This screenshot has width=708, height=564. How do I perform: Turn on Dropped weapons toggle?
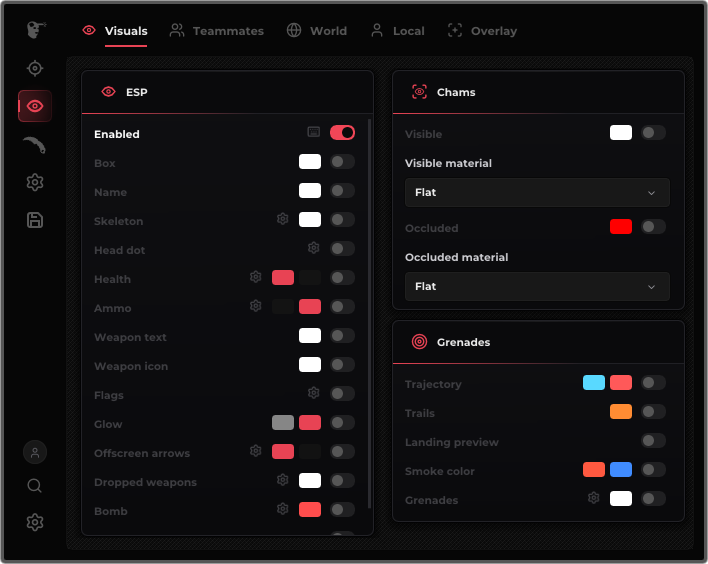(342, 480)
